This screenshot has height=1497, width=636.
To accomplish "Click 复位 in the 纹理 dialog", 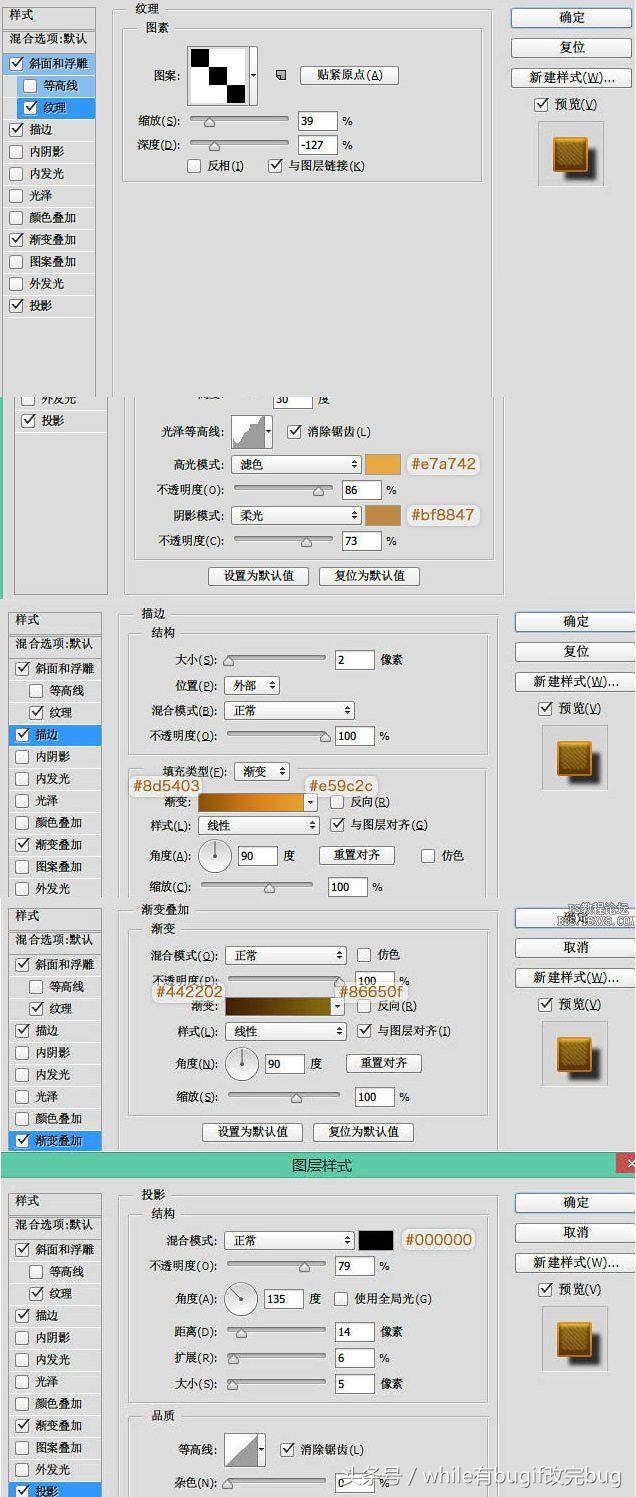I will click(572, 47).
